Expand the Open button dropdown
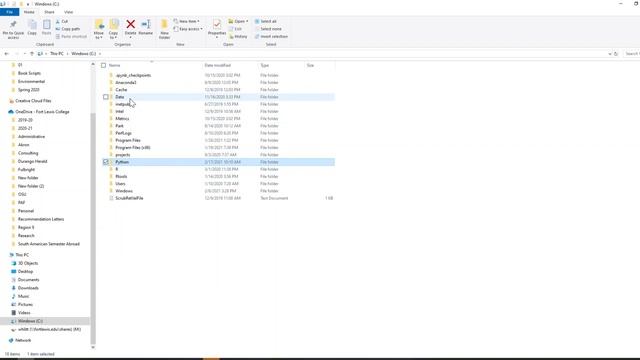This screenshot has width=640, height=360. point(247,21)
